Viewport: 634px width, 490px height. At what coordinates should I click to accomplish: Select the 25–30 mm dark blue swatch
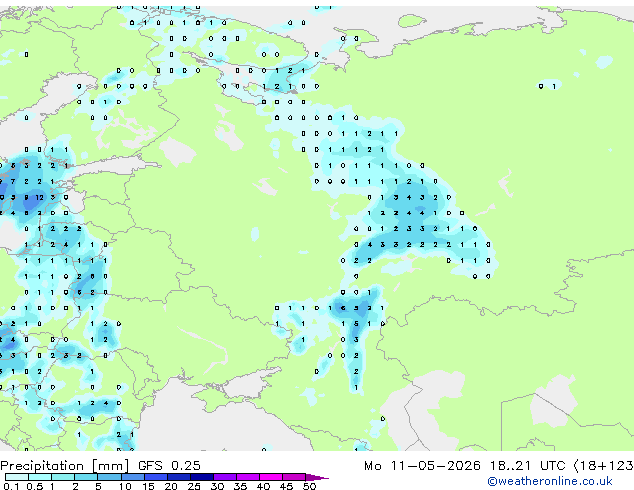[x=201, y=477]
